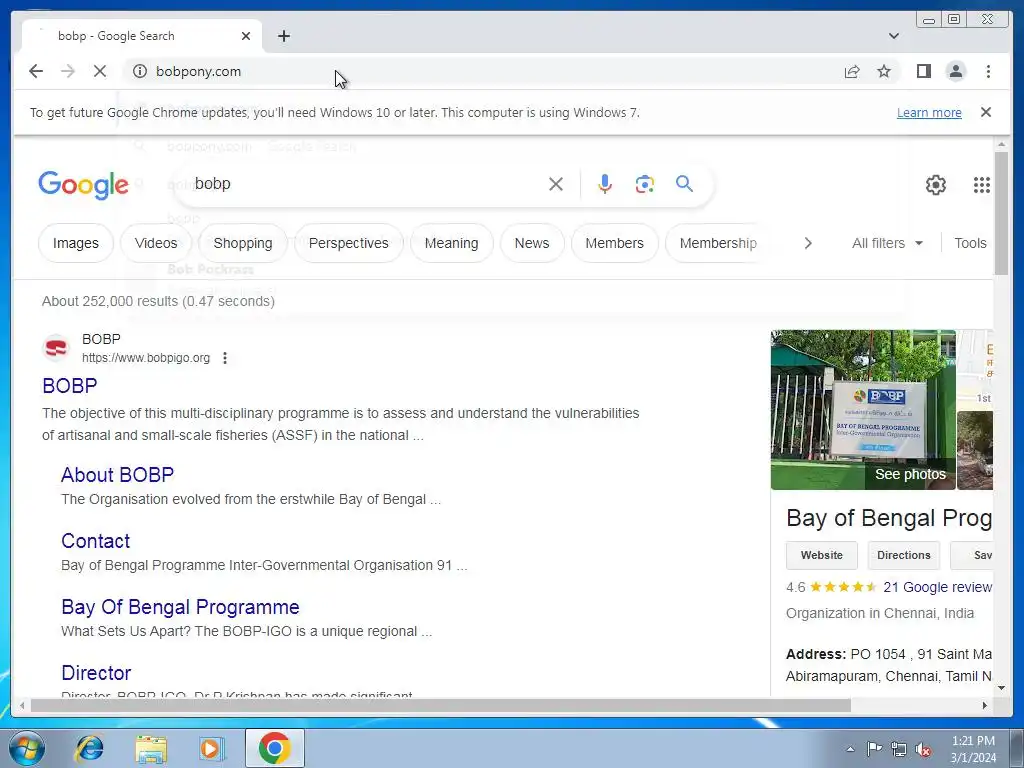
Task: Open Windows Explorer from taskbar
Action: (x=151, y=748)
